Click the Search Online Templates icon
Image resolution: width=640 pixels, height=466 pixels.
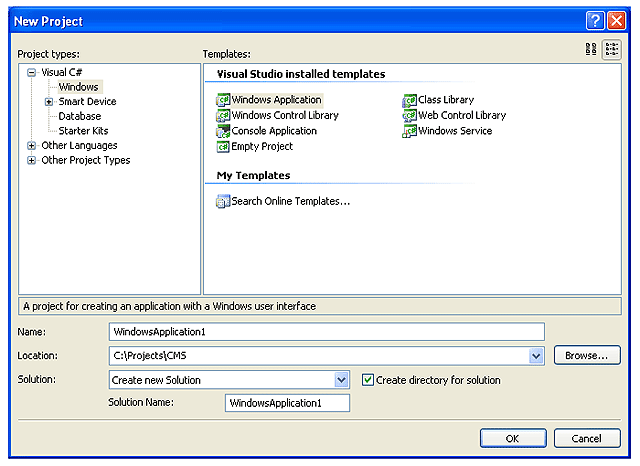pos(223,201)
